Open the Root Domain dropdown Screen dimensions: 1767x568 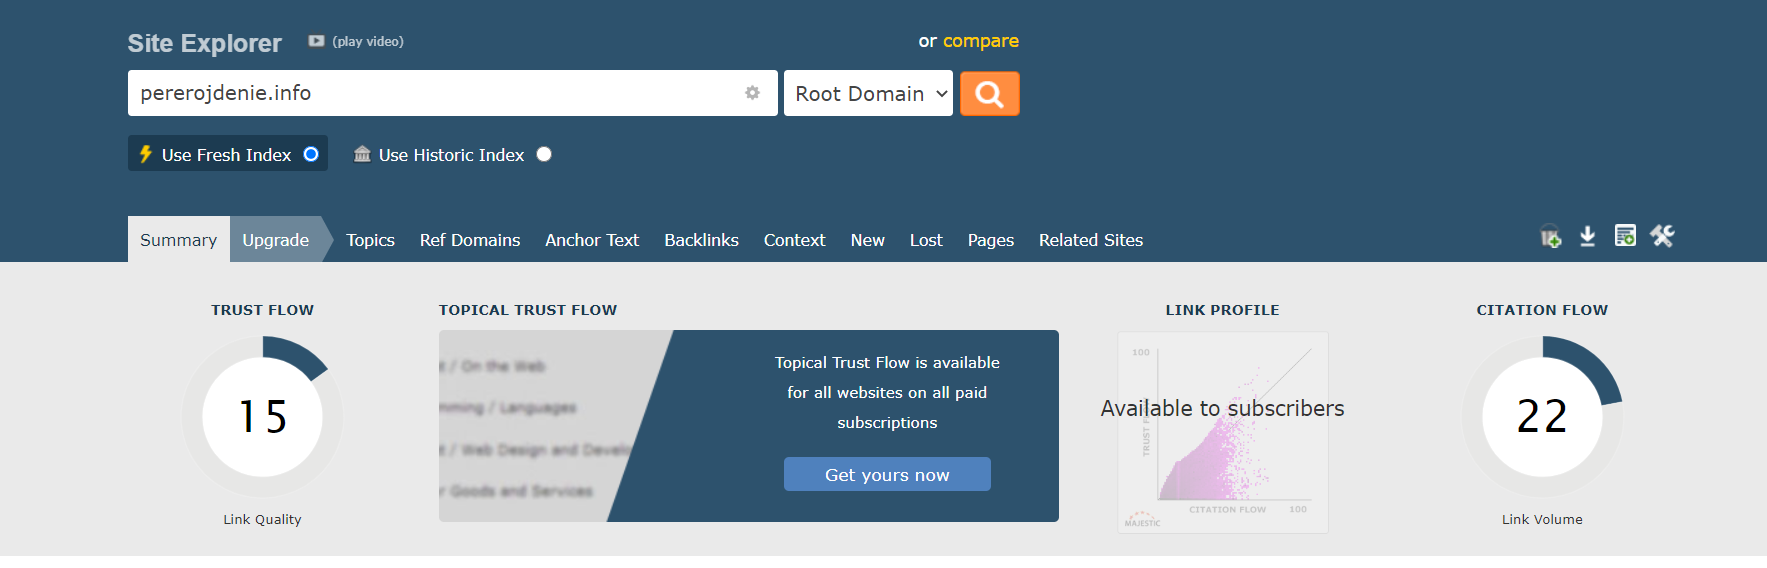(868, 93)
